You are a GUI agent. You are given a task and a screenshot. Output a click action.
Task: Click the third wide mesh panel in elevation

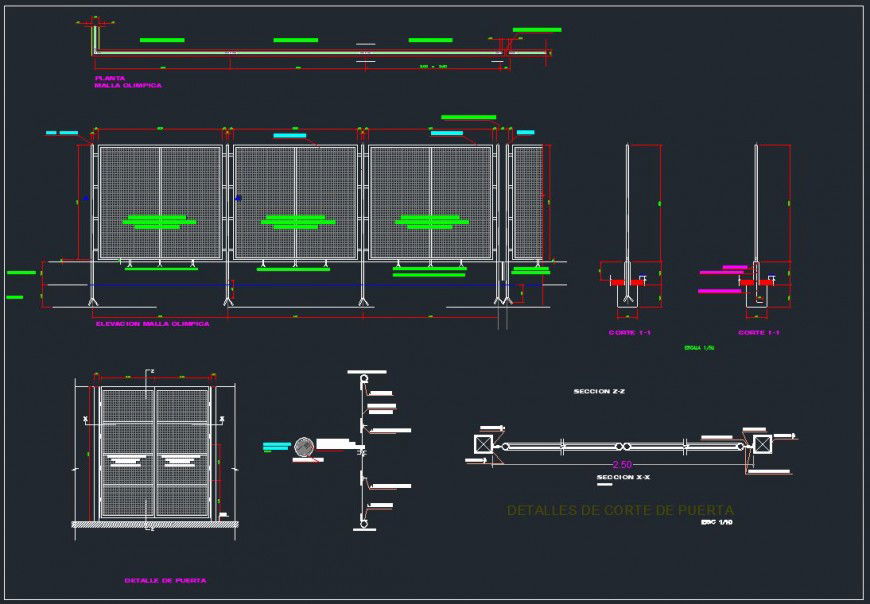431,200
